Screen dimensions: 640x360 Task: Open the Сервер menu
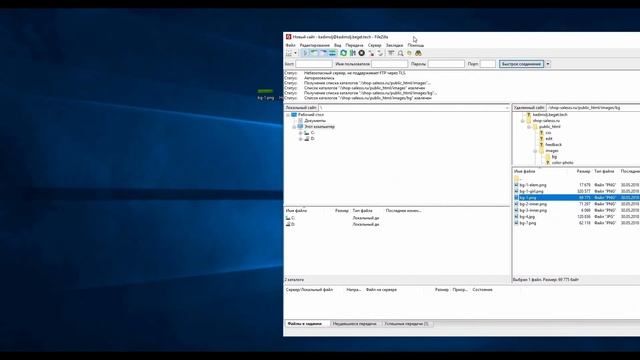coord(374,45)
